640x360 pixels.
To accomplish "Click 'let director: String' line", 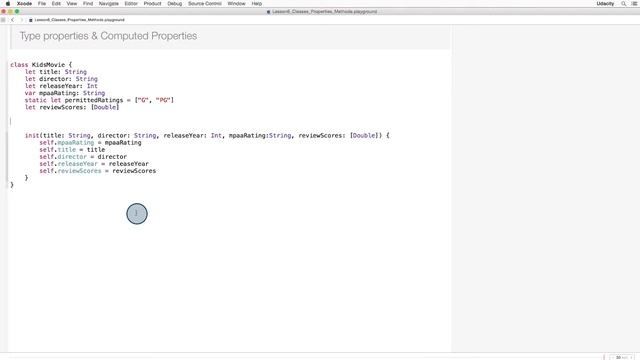I will pos(61,79).
